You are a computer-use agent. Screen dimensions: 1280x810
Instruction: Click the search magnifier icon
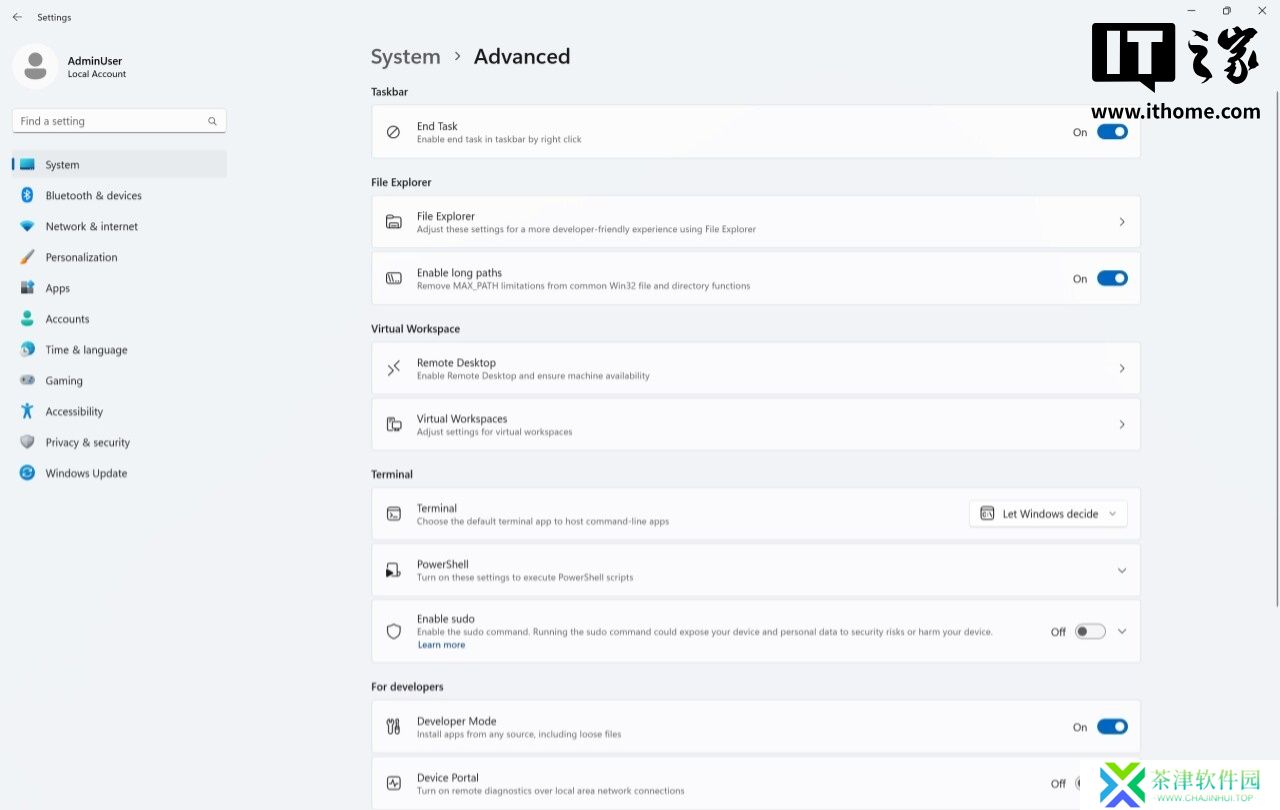(212, 121)
